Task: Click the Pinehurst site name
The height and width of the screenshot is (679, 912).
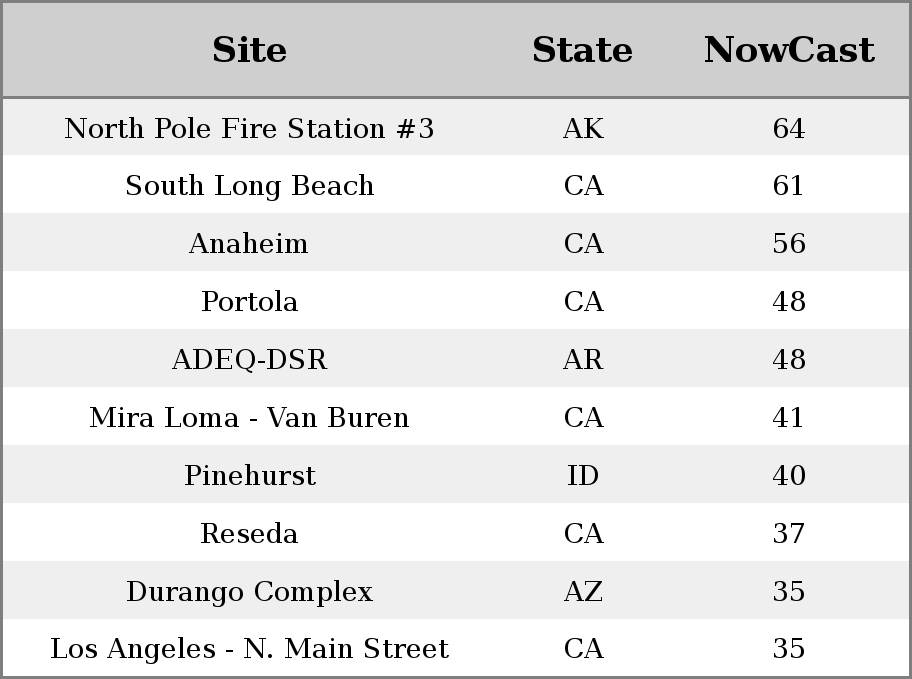Action: (x=250, y=475)
